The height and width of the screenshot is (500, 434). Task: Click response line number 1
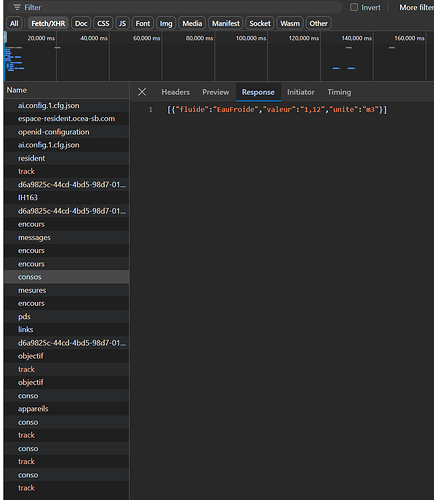point(151,109)
